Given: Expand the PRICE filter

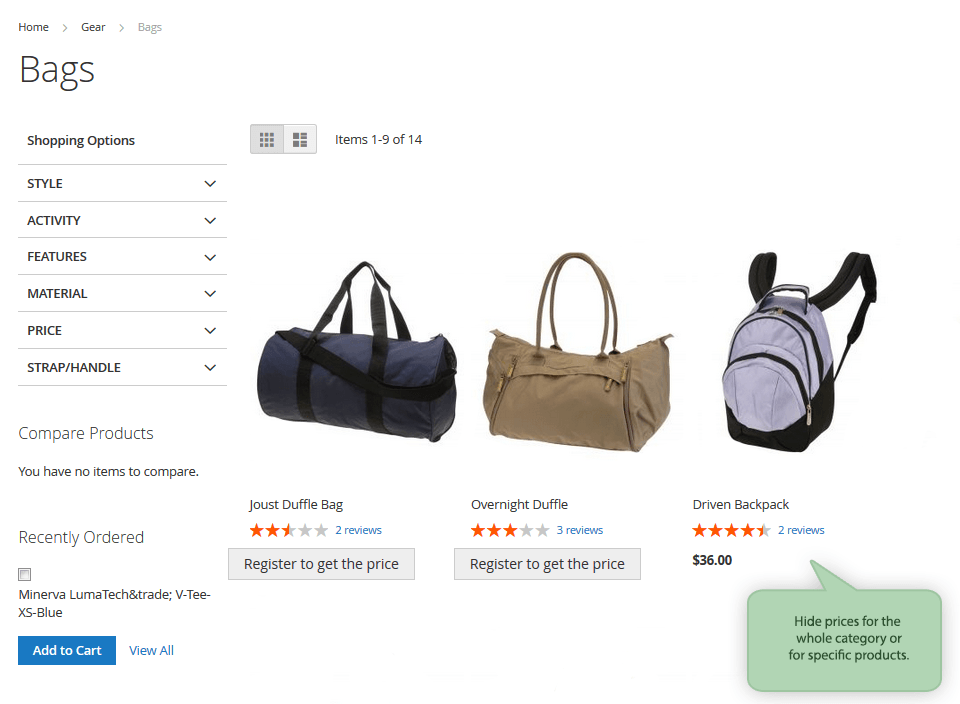Looking at the screenshot, I should 122,331.
